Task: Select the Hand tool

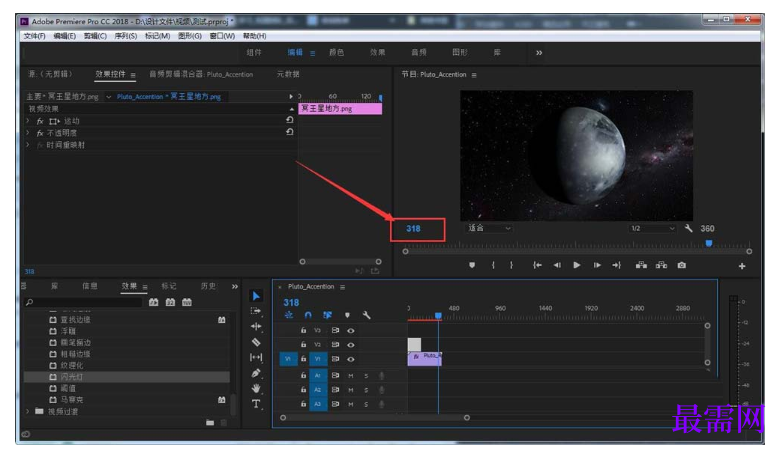Action: click(x=256, y=388)
